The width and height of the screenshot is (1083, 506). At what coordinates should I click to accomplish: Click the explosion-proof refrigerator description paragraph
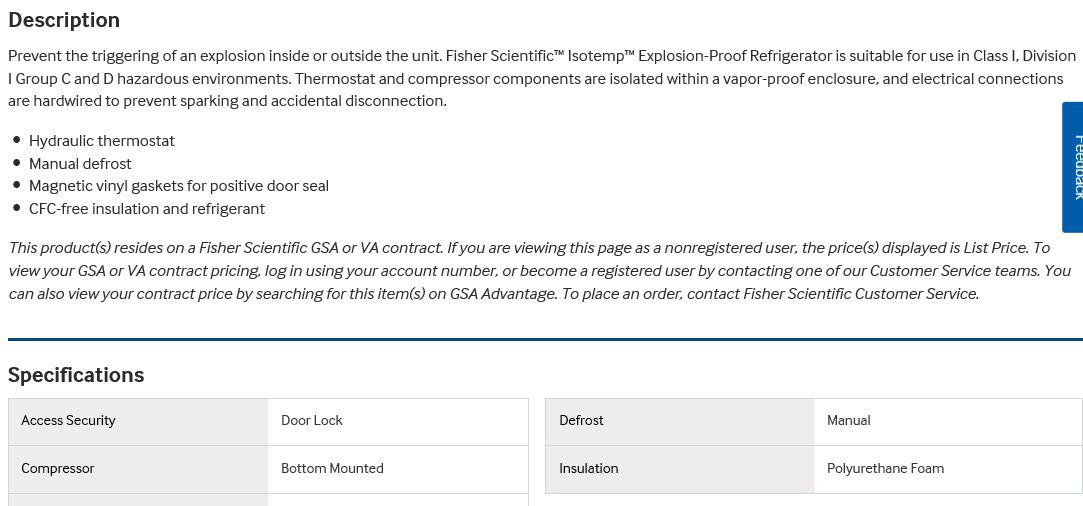coord(540,78)
